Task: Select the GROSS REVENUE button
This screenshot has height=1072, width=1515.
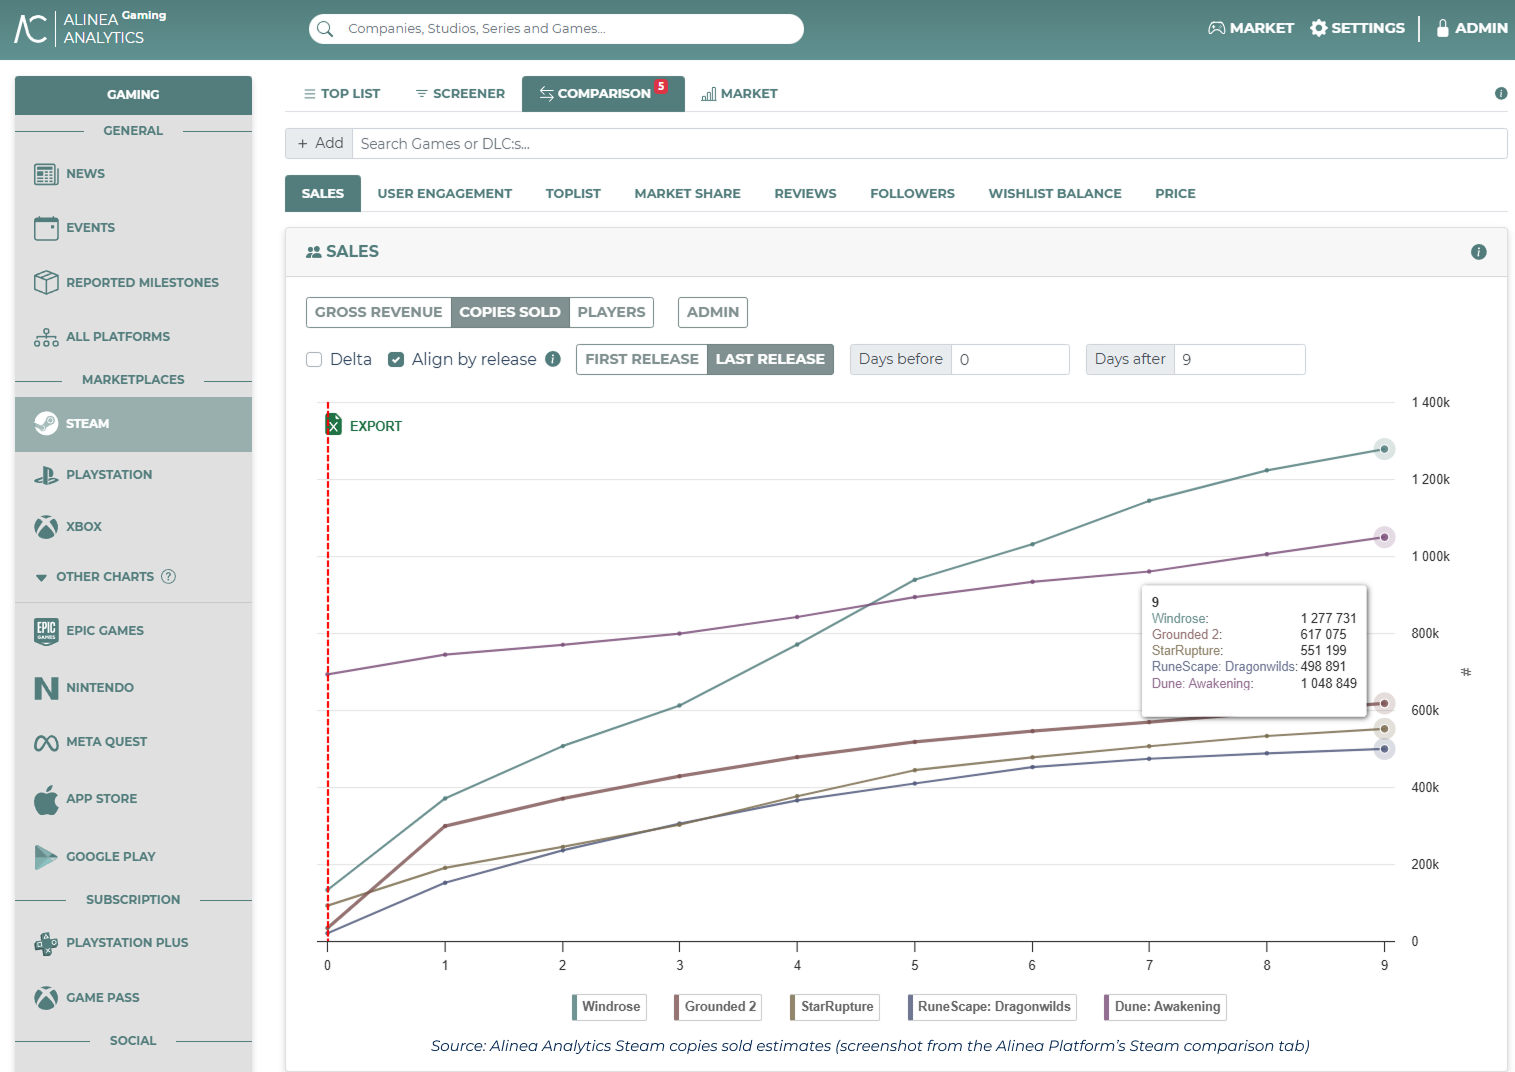Action: (378, 312)
